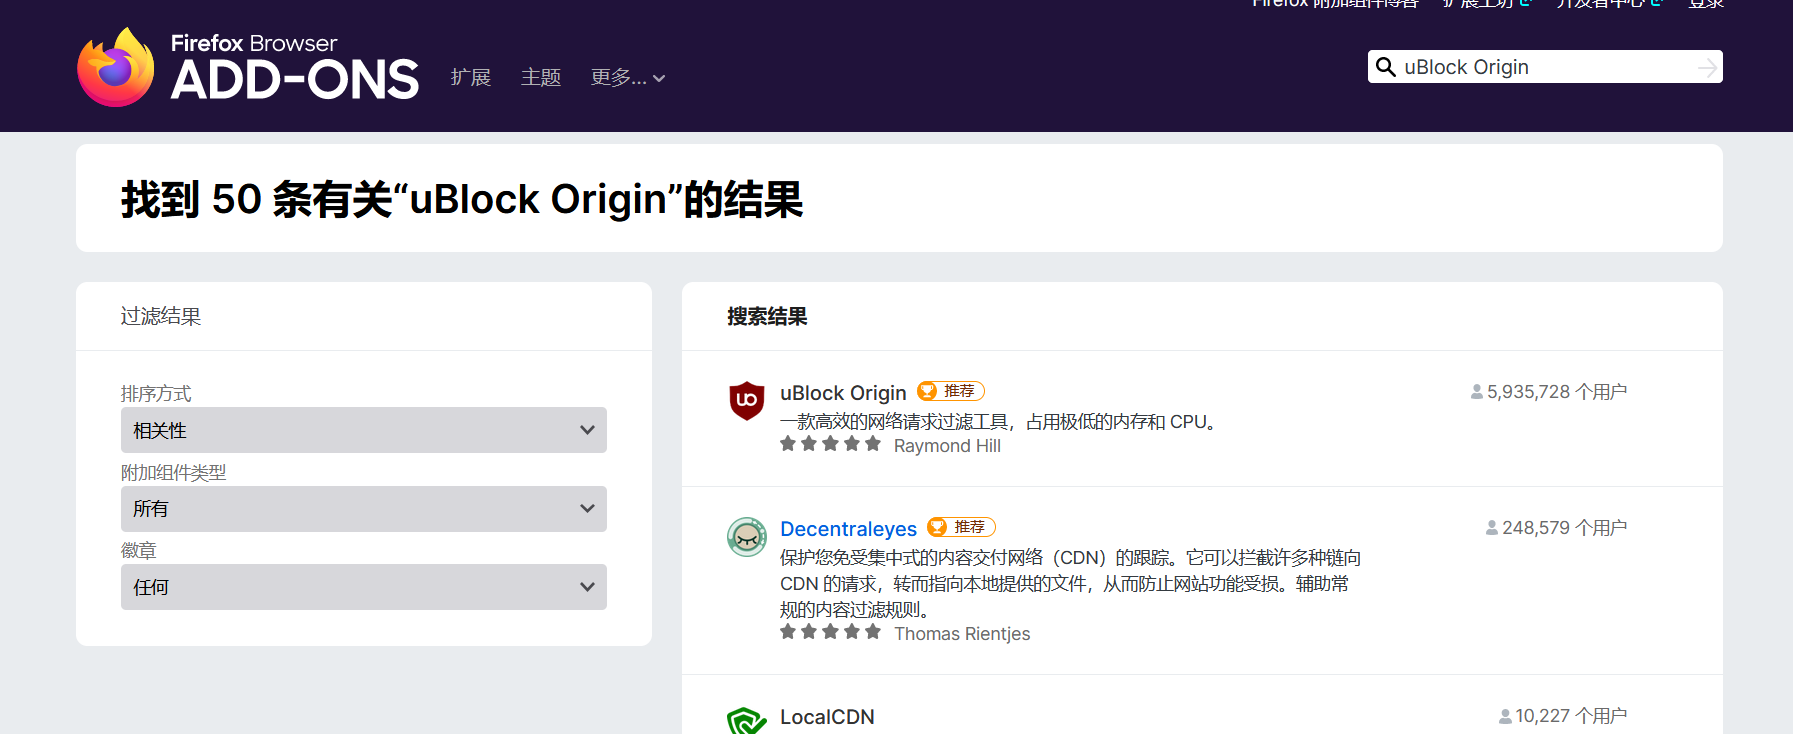
Task: Click the Firefox logo in the header
Action: (x=116, y=68)
